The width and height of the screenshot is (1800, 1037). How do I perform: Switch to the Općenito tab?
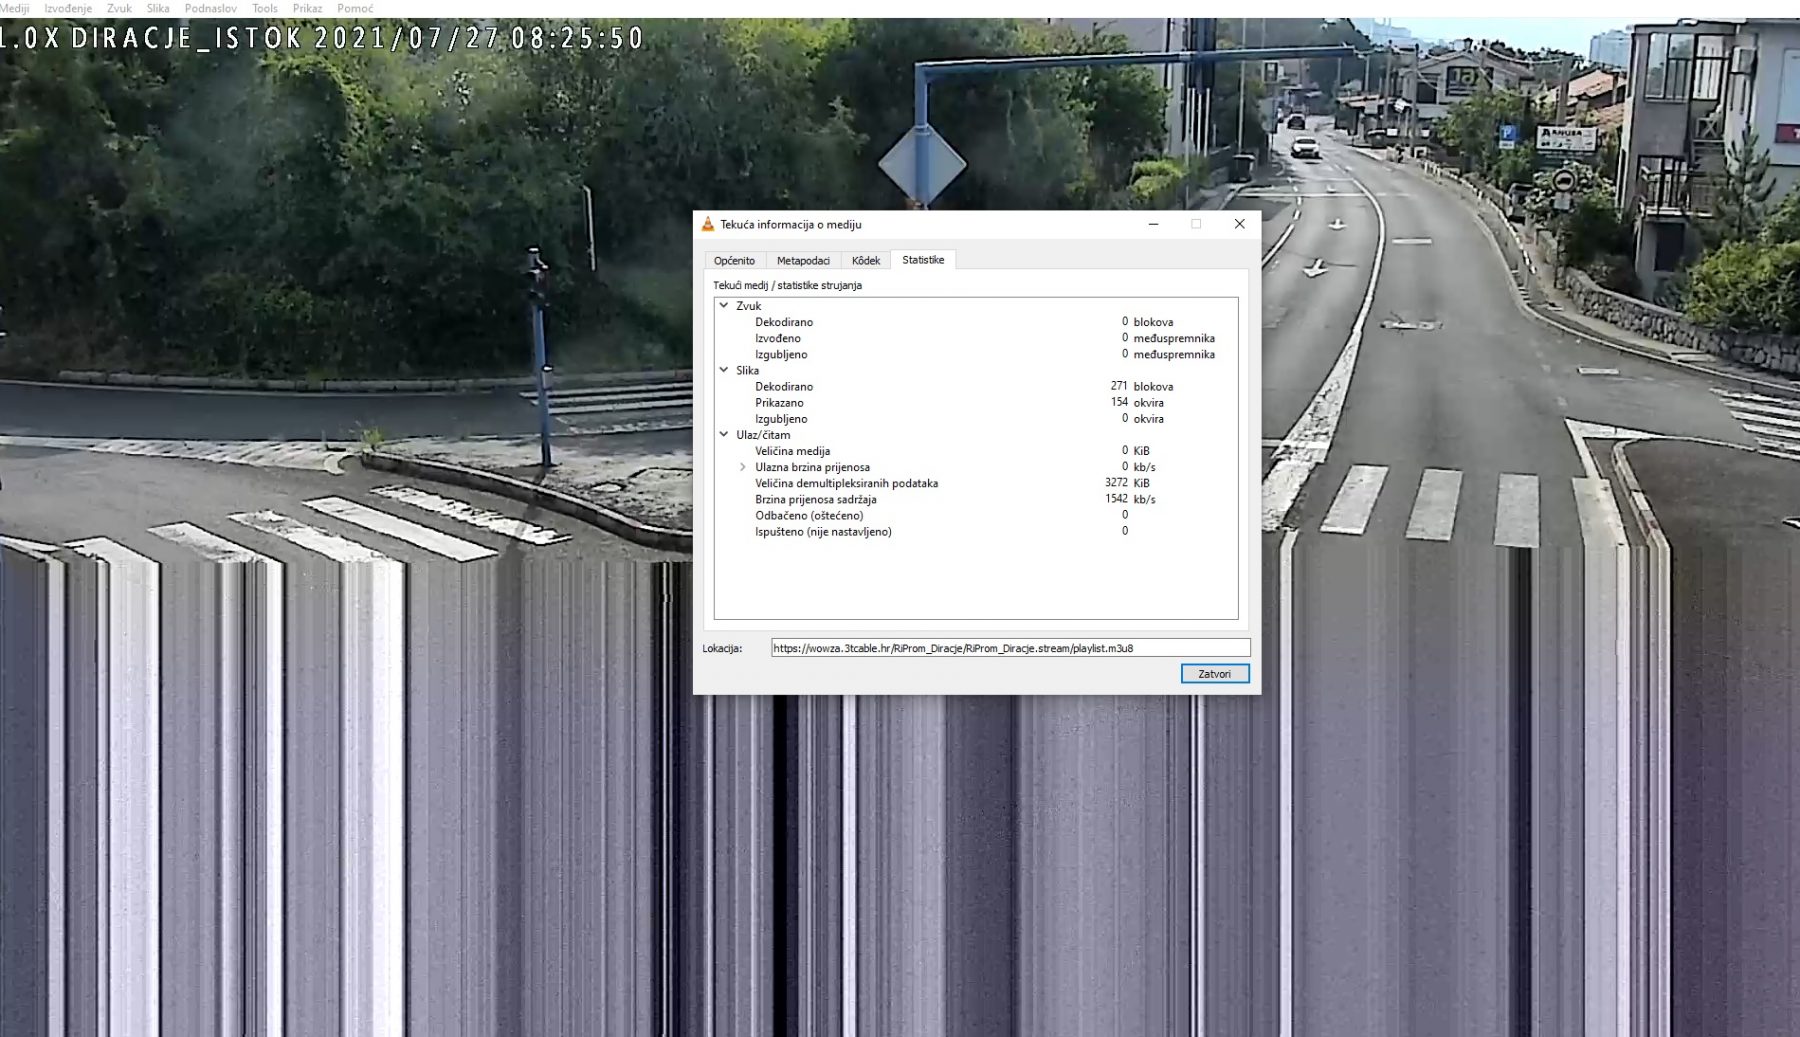pyautogui.click(x=734, y=261)
